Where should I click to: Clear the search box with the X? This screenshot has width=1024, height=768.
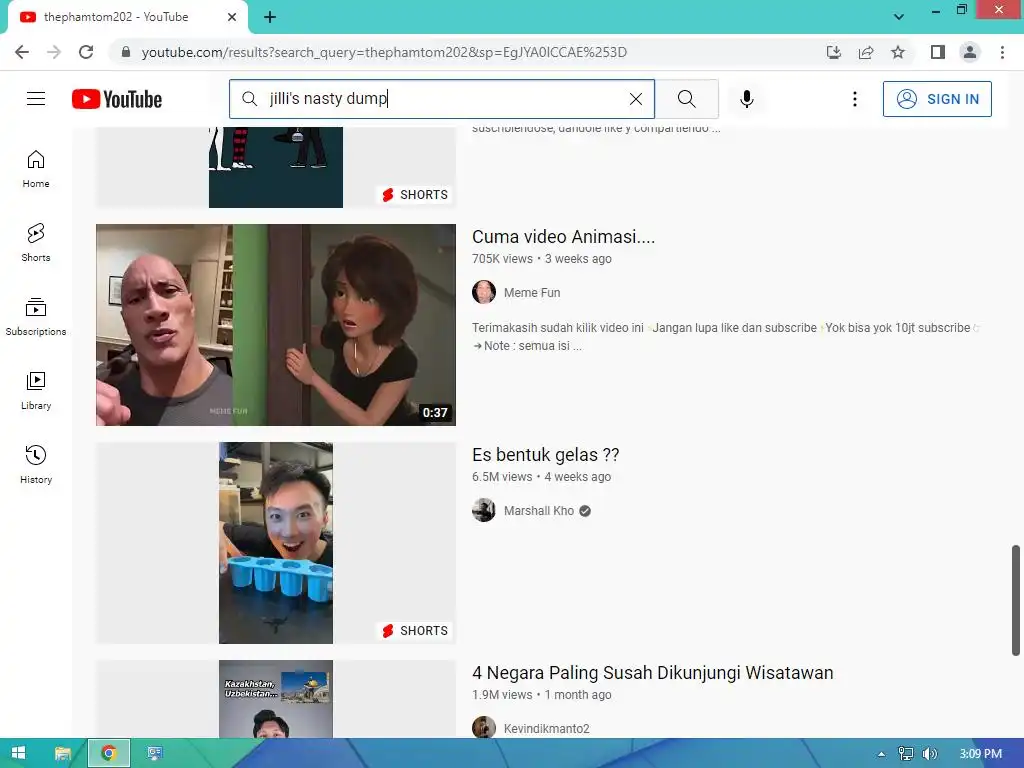635,99
